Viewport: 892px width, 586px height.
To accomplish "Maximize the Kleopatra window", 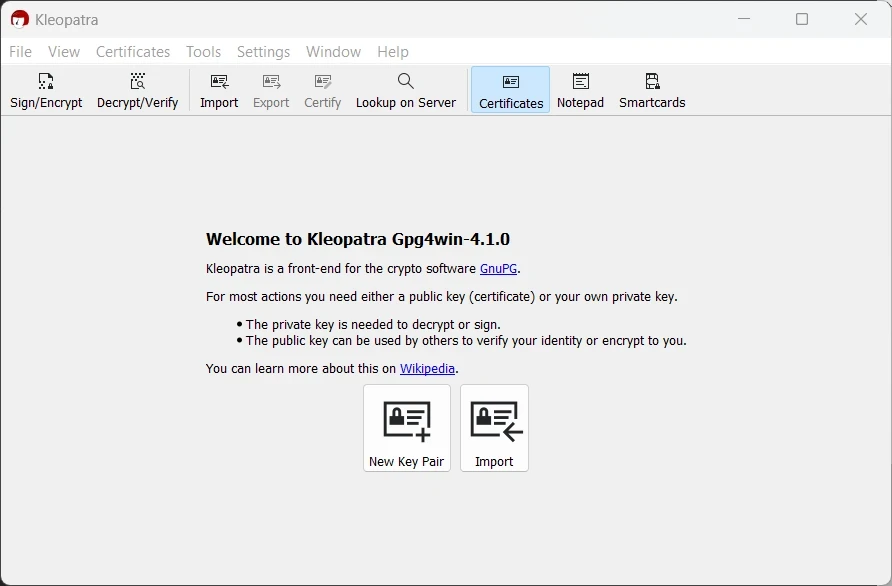I will click(802, 19).
